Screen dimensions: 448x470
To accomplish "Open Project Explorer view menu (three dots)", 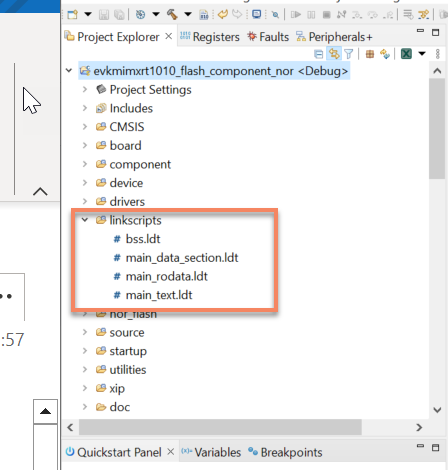I will coord(438,54).
